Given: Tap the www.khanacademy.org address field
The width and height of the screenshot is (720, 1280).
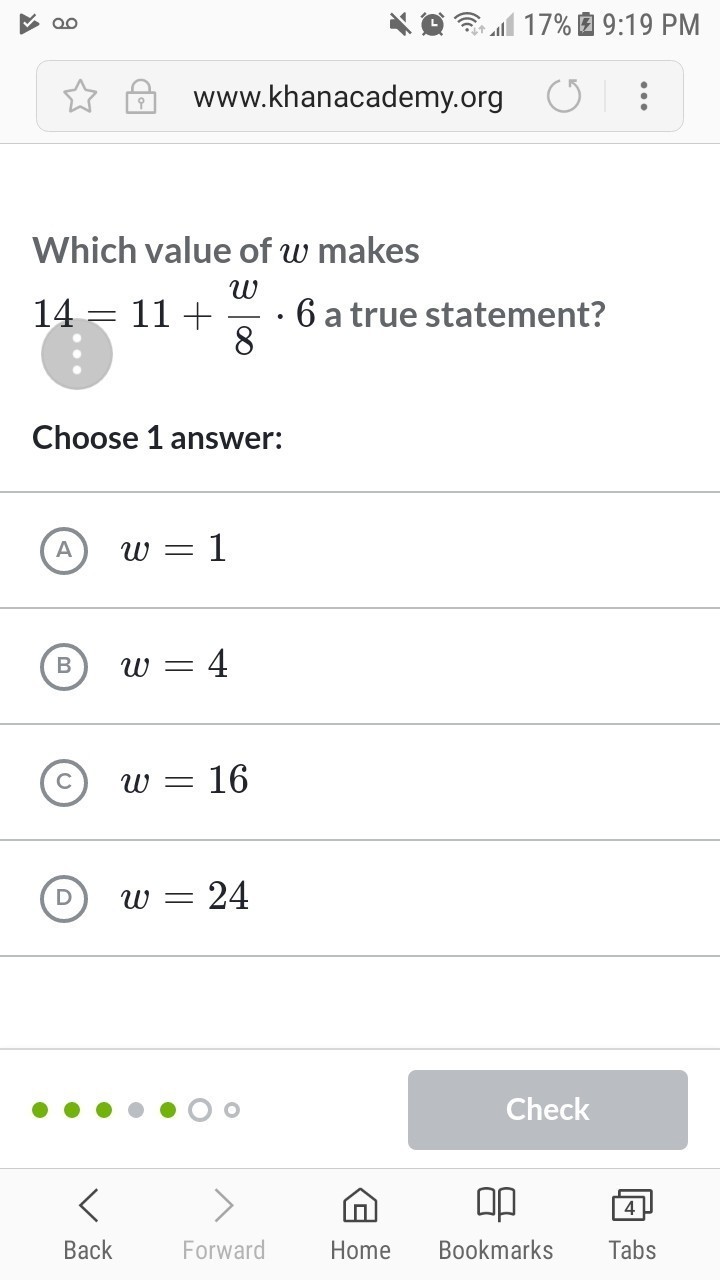Looking at the screenshot, I should coord(347,97).
